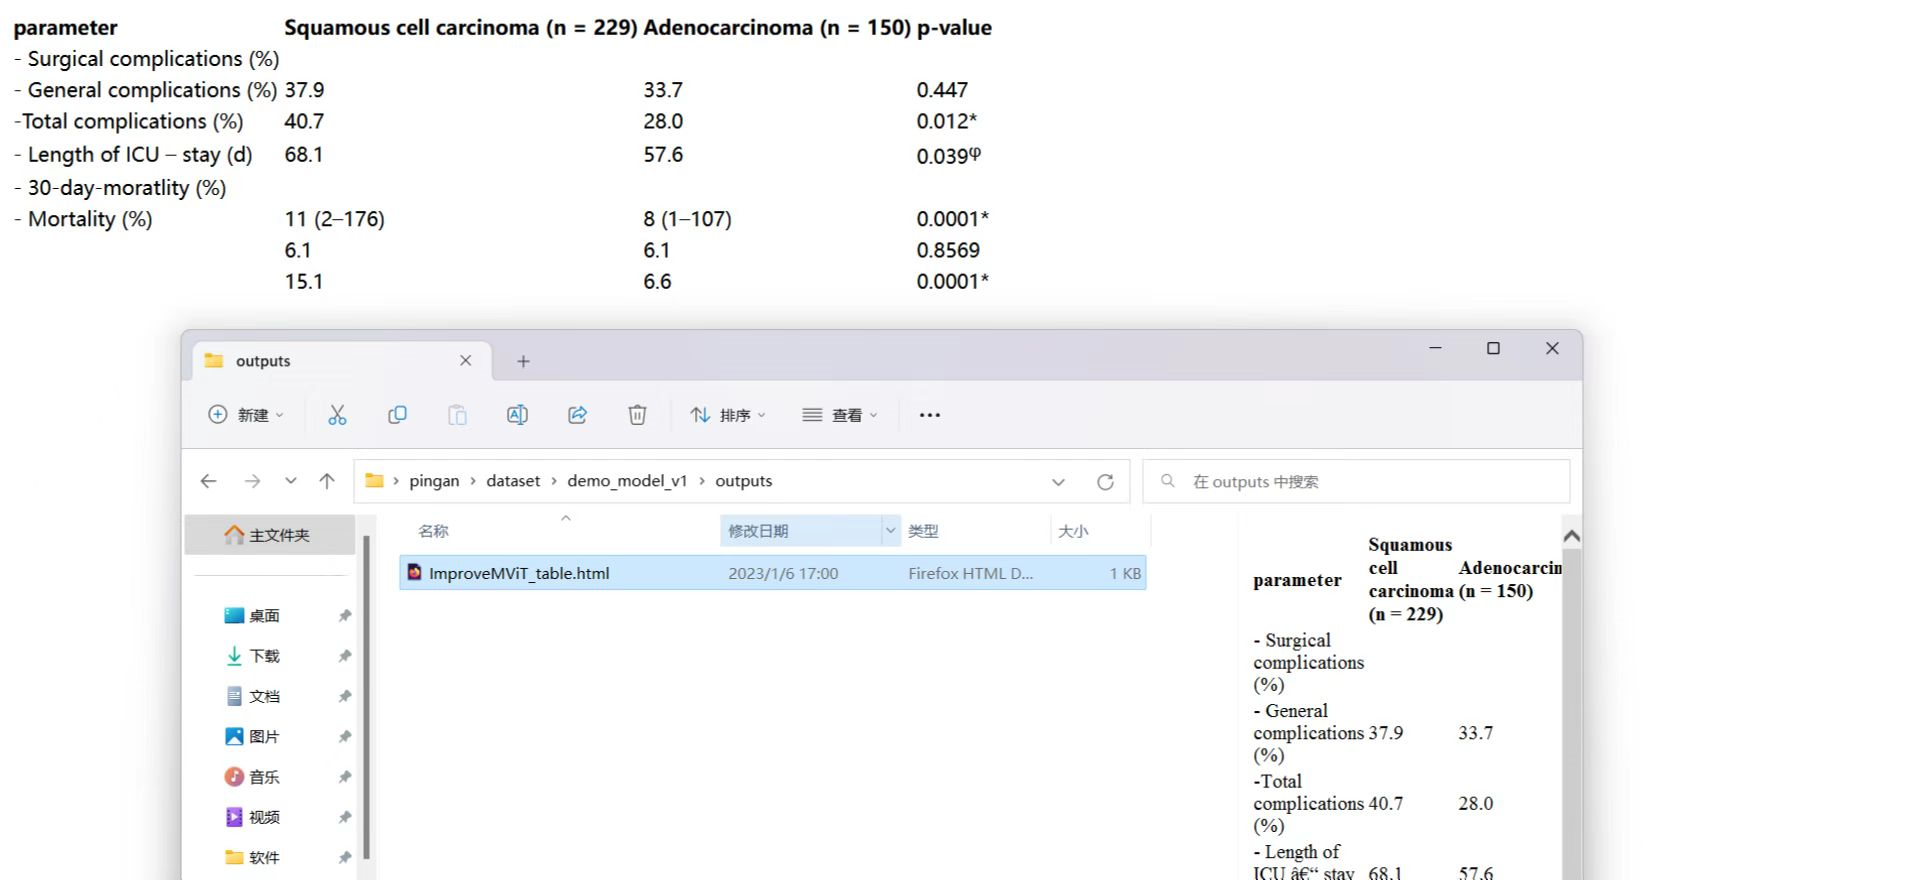The height and width of the screenshot is (880, 1920).
Task: Click the folder icon in address bar
Action: (x=375, y=481)
